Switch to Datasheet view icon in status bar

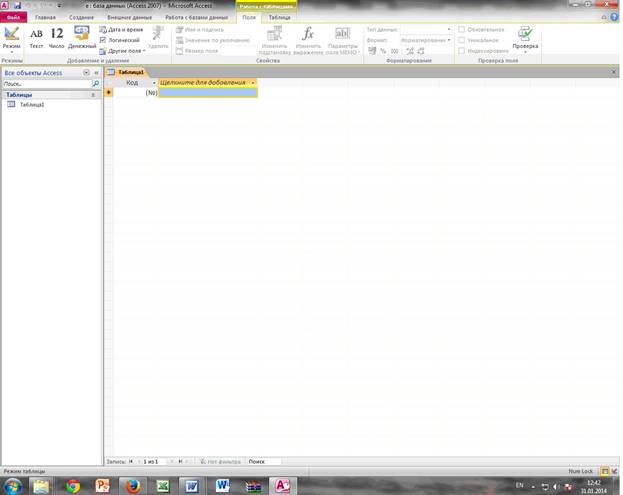605,472
